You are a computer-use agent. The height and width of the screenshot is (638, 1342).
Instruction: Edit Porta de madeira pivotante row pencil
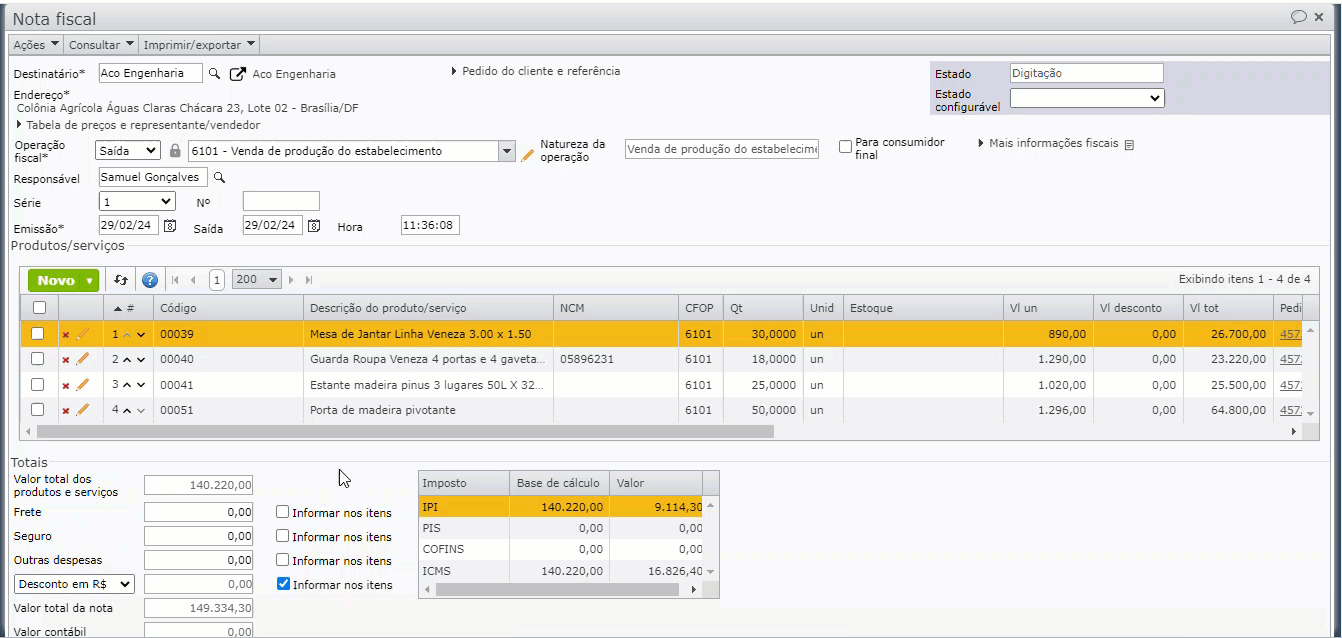83,410
